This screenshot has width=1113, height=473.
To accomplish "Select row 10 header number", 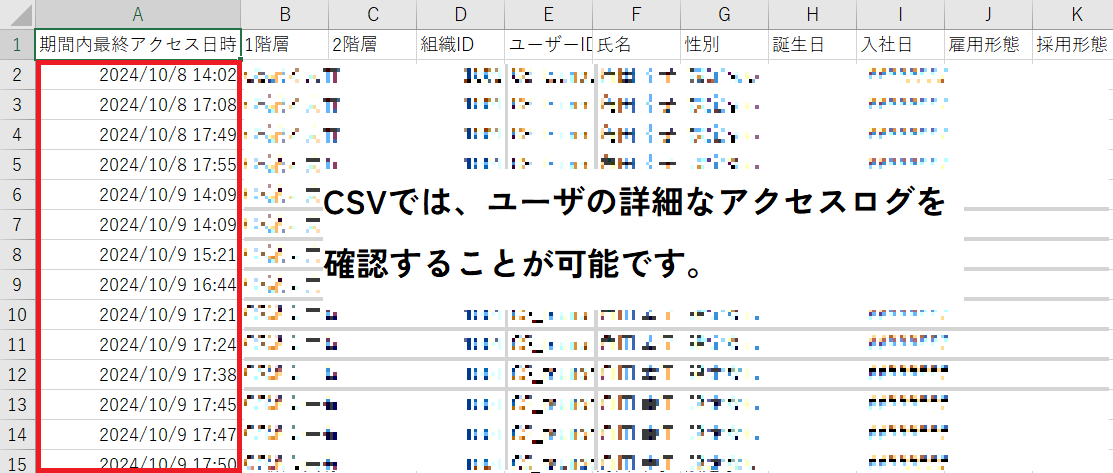I will [17, 315].
